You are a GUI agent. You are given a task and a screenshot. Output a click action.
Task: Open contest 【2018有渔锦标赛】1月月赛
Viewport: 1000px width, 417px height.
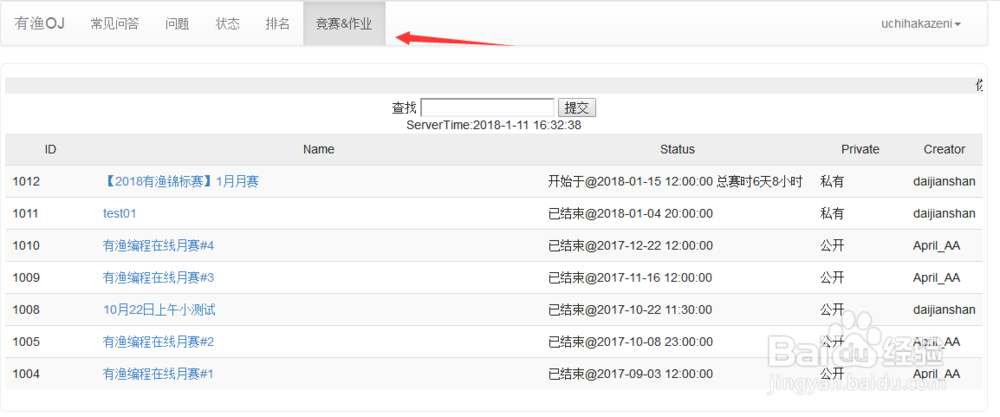coord(180,182)
